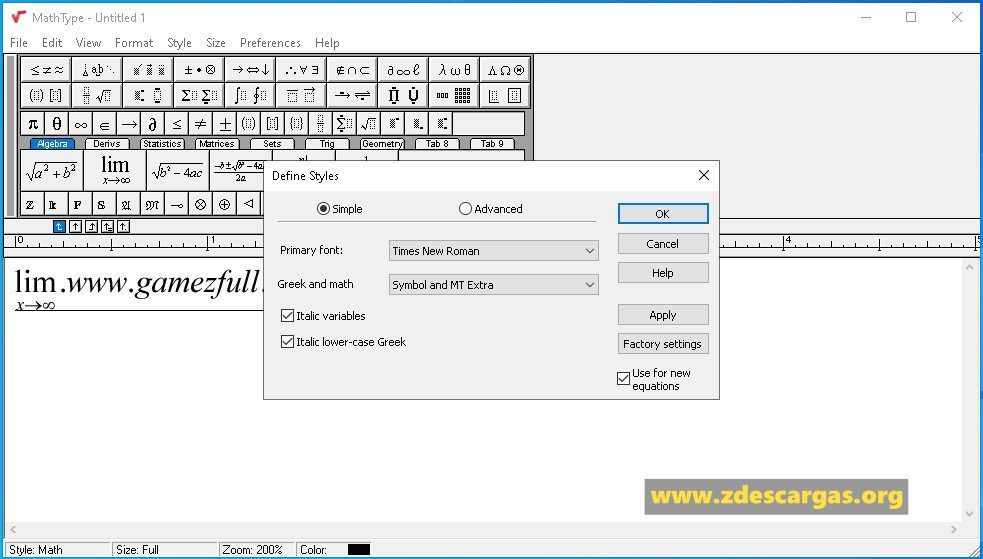Open the Style menu
The width and height of the screenshot is (983, 559).
[179, 43]
